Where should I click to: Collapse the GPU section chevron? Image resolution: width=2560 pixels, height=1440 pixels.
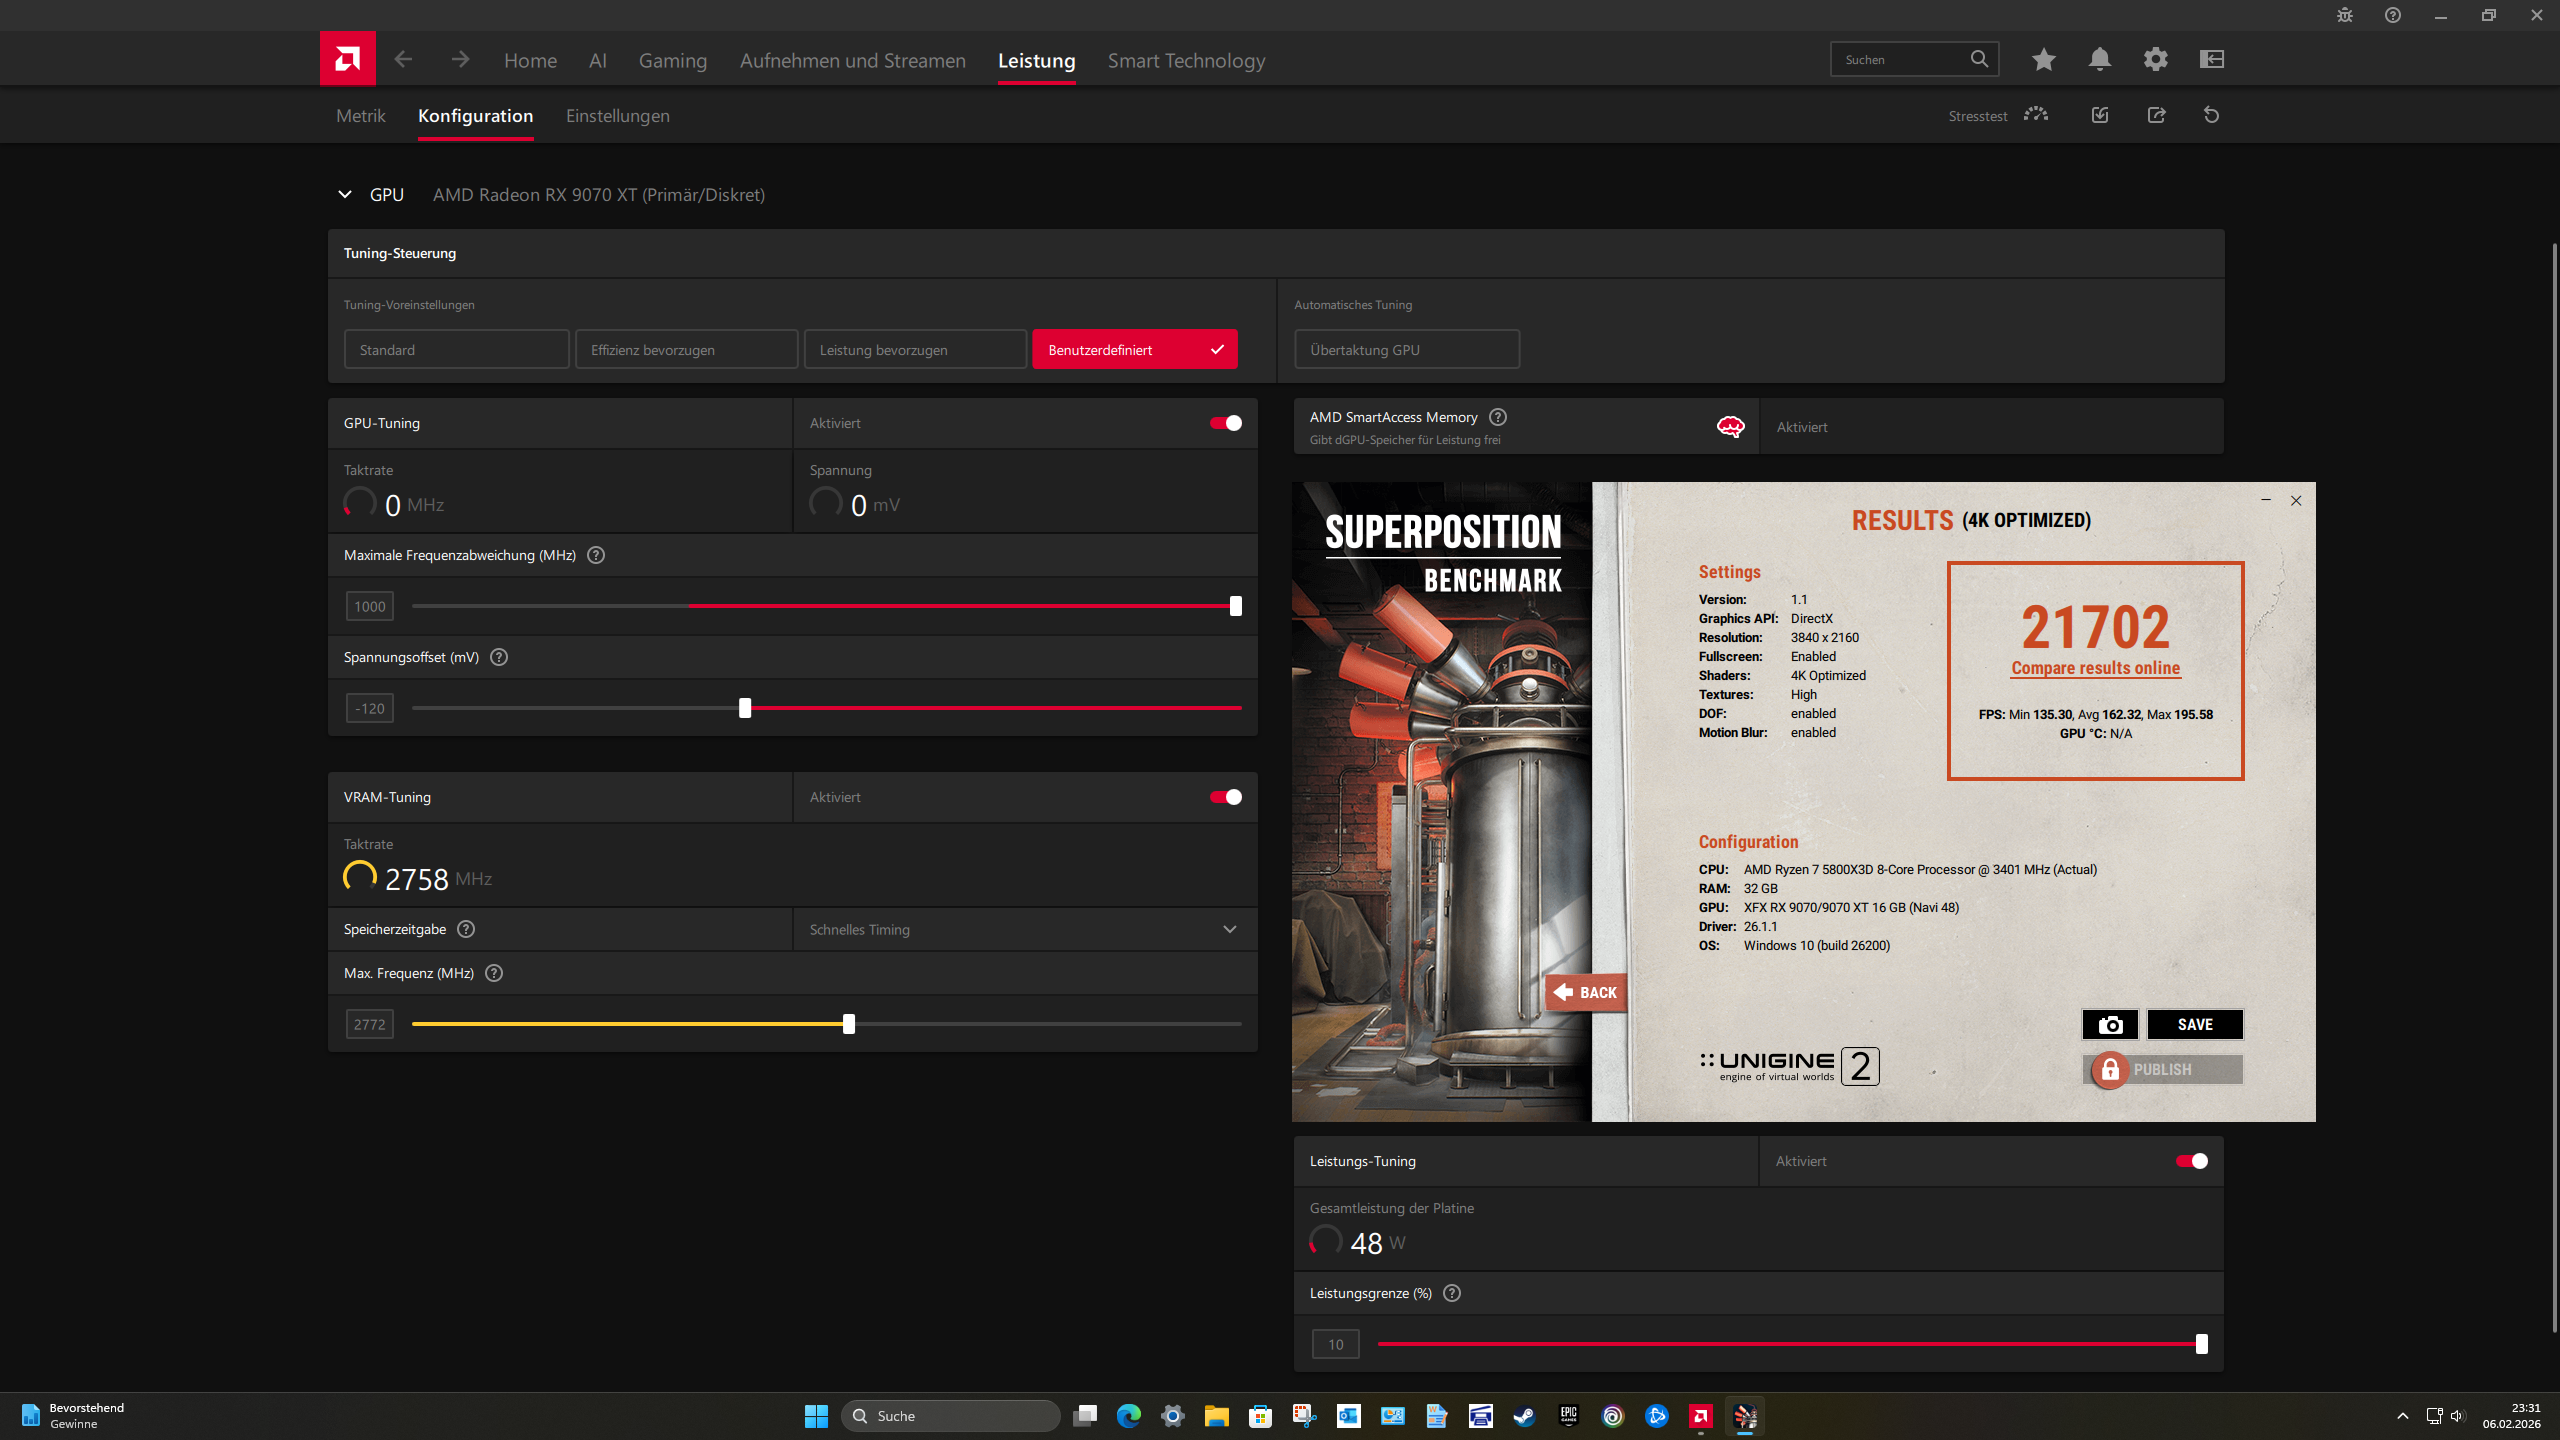345,195
